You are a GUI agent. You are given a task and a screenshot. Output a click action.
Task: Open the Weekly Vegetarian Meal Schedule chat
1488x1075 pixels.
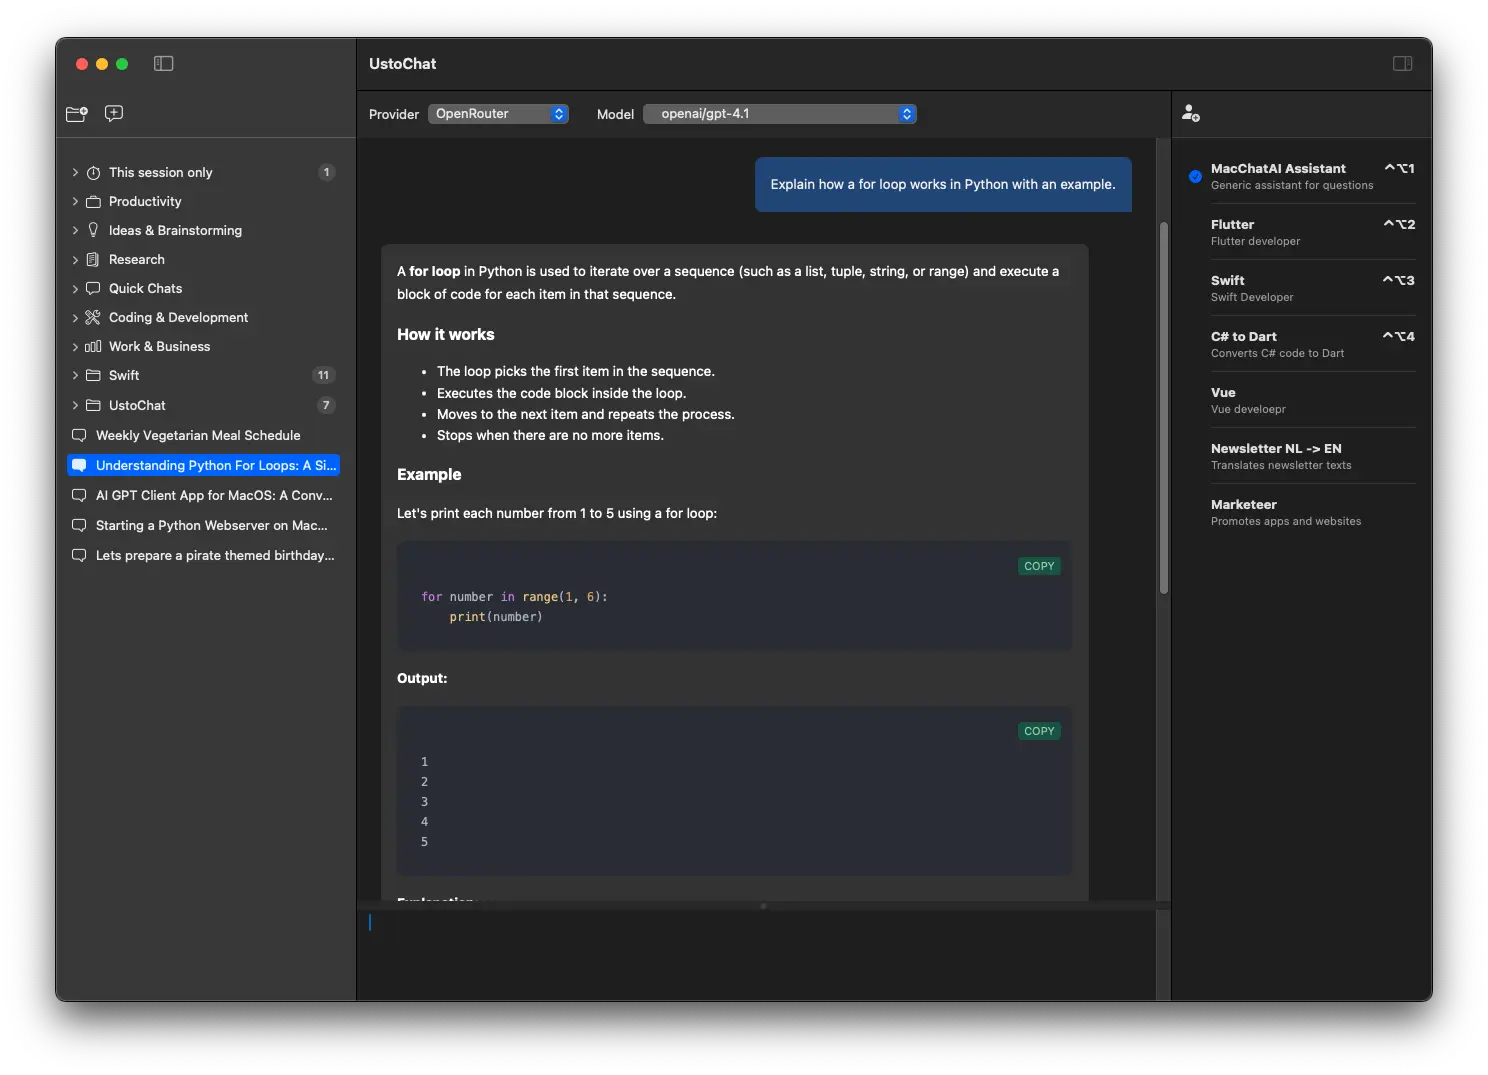(x=198, y=436)
